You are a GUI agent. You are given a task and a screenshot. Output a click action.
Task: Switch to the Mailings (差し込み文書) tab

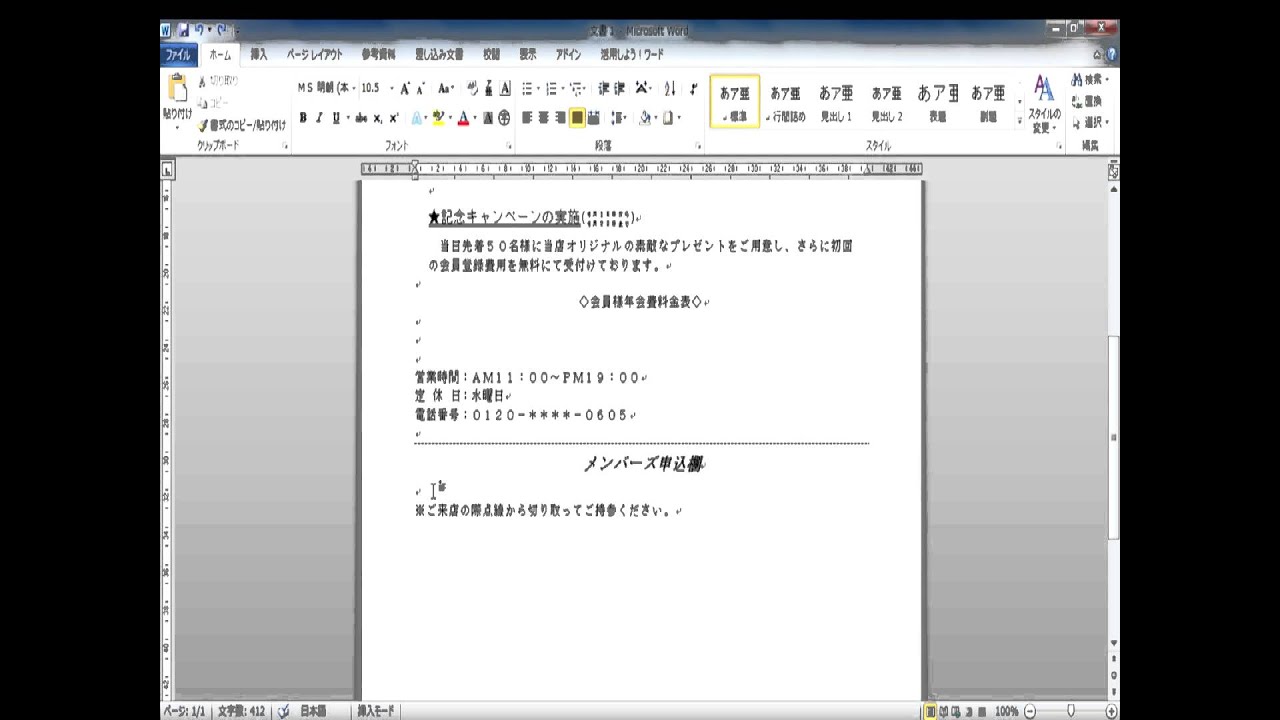click(439, 55)
